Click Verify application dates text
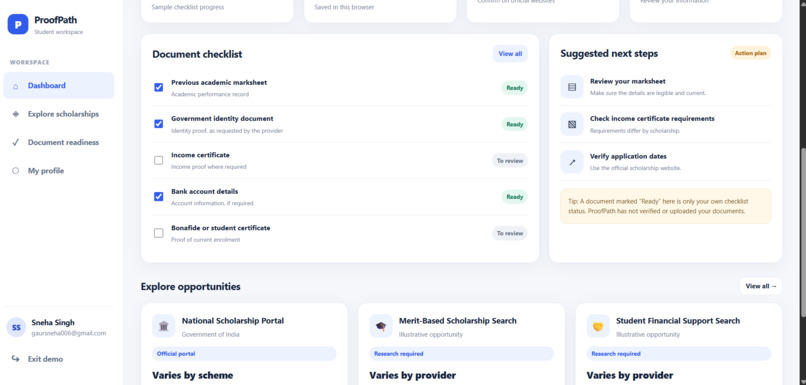 [x=628, y=156]
